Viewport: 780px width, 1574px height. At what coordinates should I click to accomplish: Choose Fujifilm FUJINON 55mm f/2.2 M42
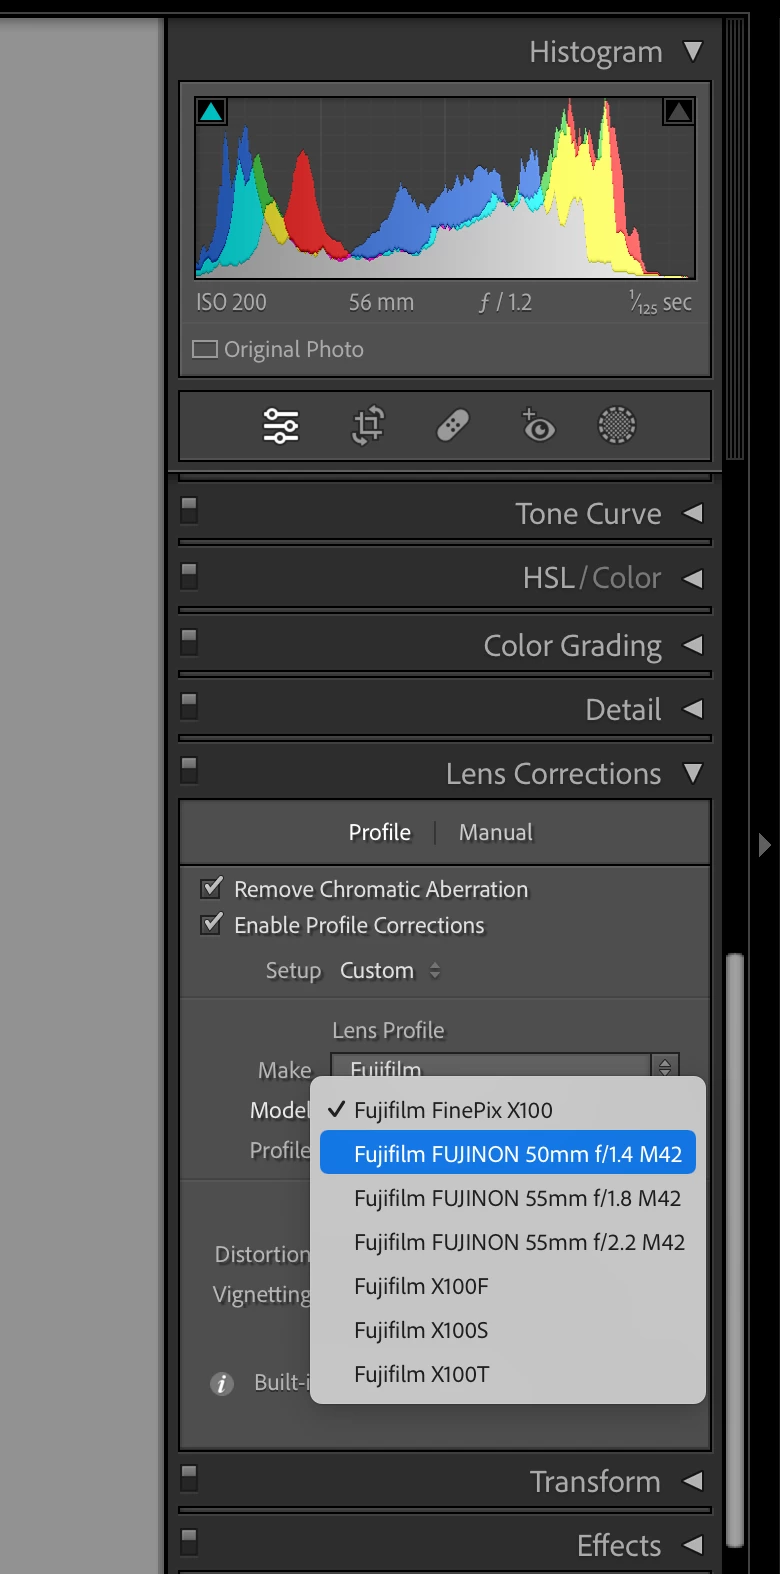[508, 1242]
